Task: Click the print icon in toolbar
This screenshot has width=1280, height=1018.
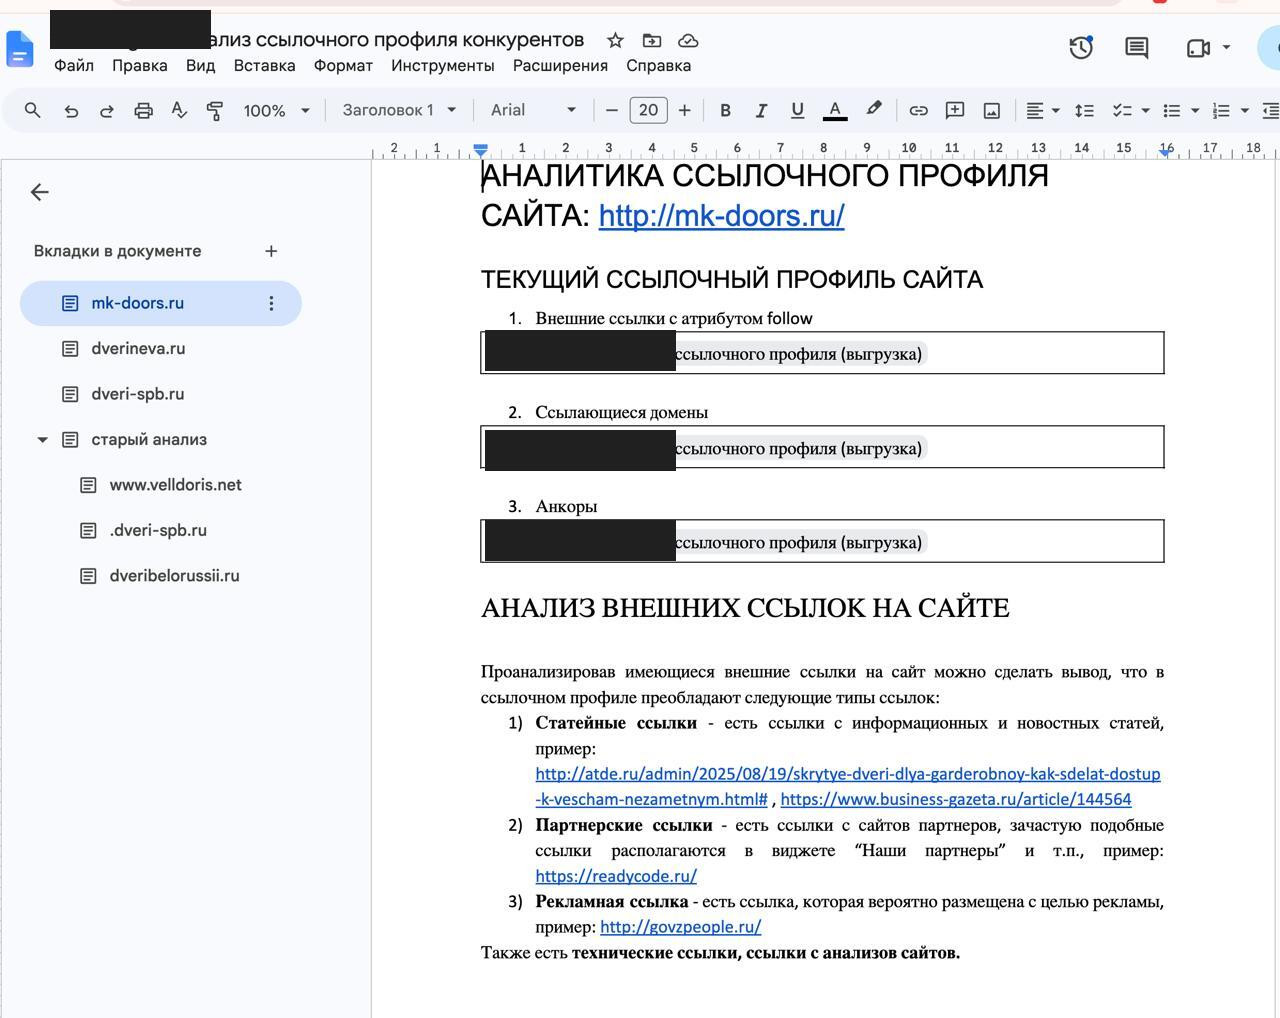Action: coord(143,110)
